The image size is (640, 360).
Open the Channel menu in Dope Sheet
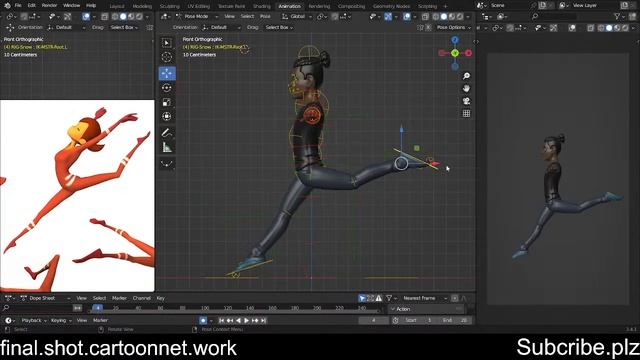tap(141, 298)
